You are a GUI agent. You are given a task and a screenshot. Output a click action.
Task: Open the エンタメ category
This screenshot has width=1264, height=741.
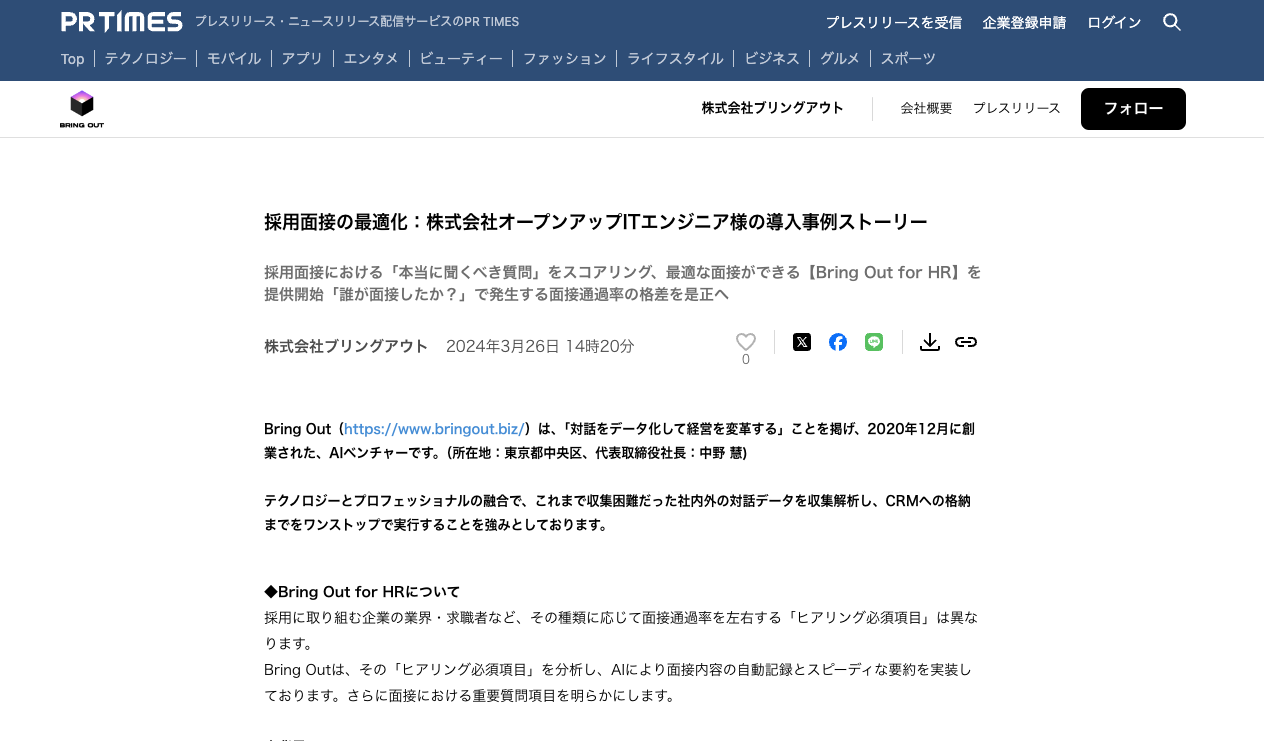371,59
